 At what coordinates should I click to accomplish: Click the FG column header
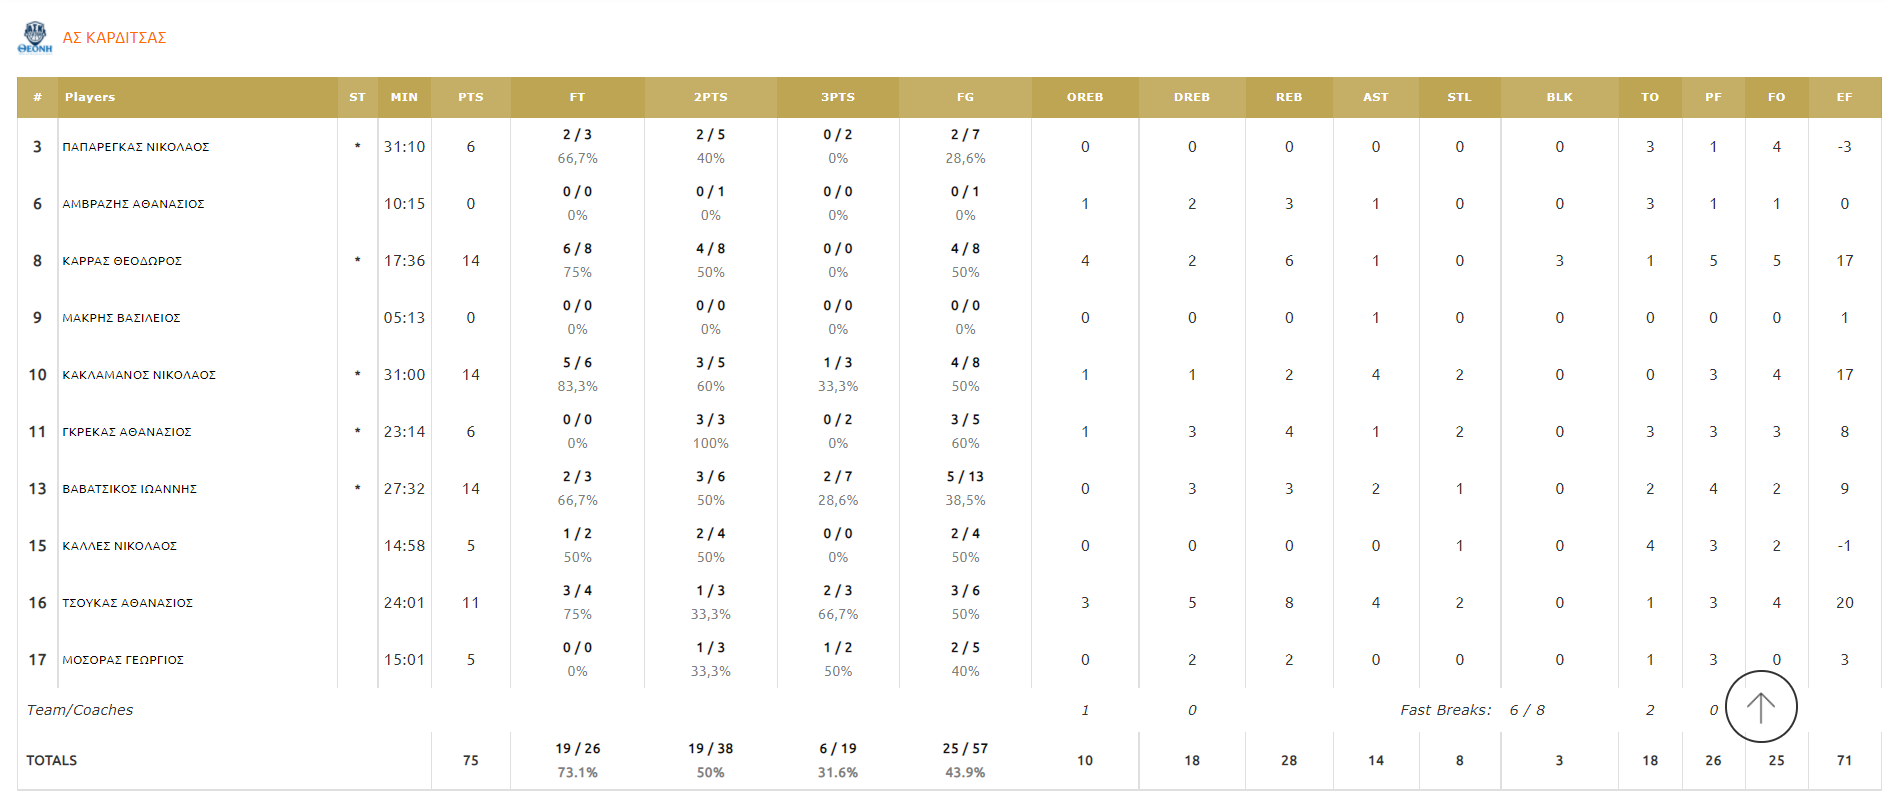(964, 97)
